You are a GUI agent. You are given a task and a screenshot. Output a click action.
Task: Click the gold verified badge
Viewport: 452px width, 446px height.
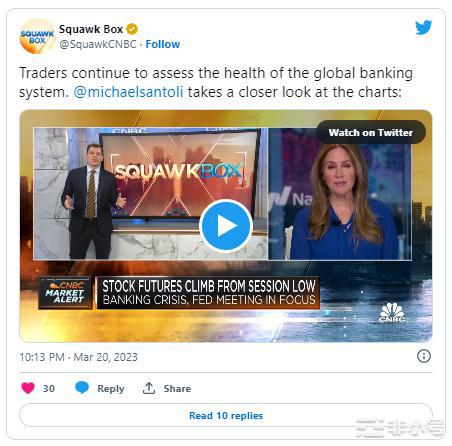tap(132, 29)
